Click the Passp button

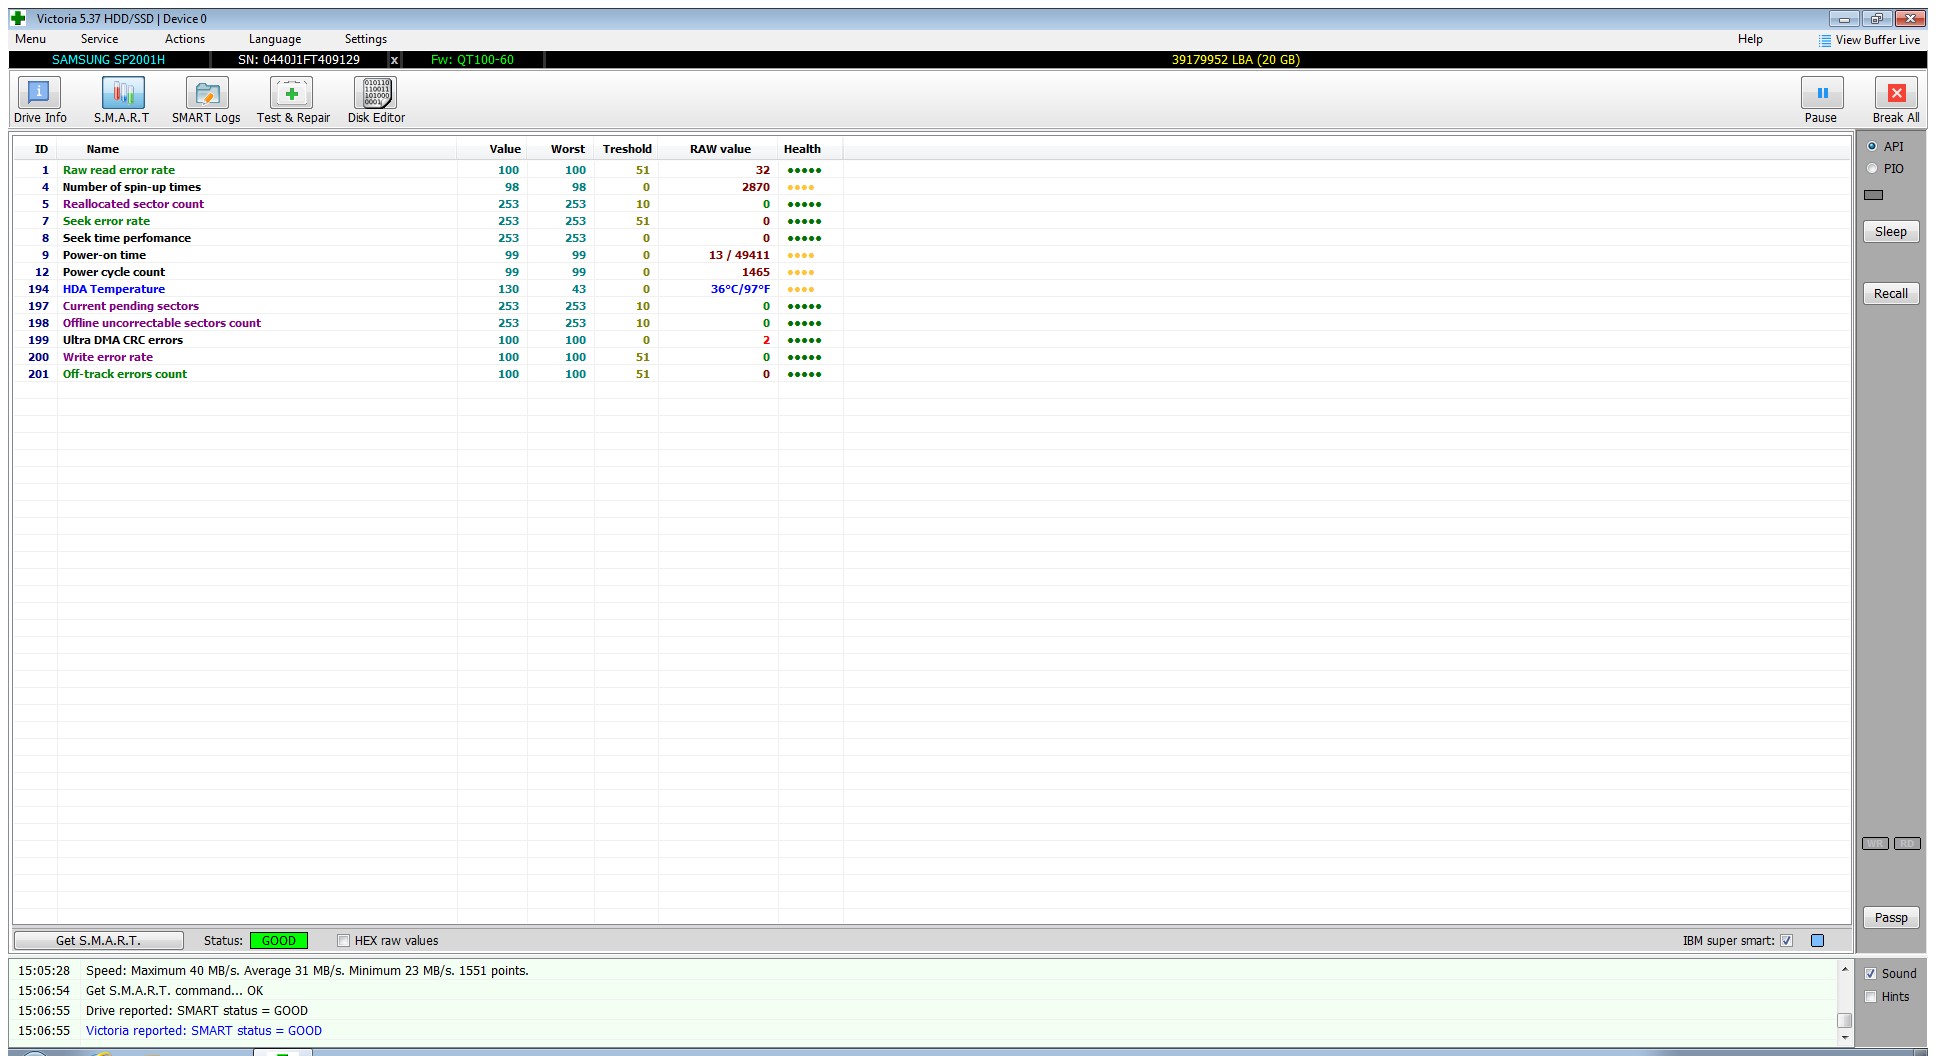point(1890,917)
